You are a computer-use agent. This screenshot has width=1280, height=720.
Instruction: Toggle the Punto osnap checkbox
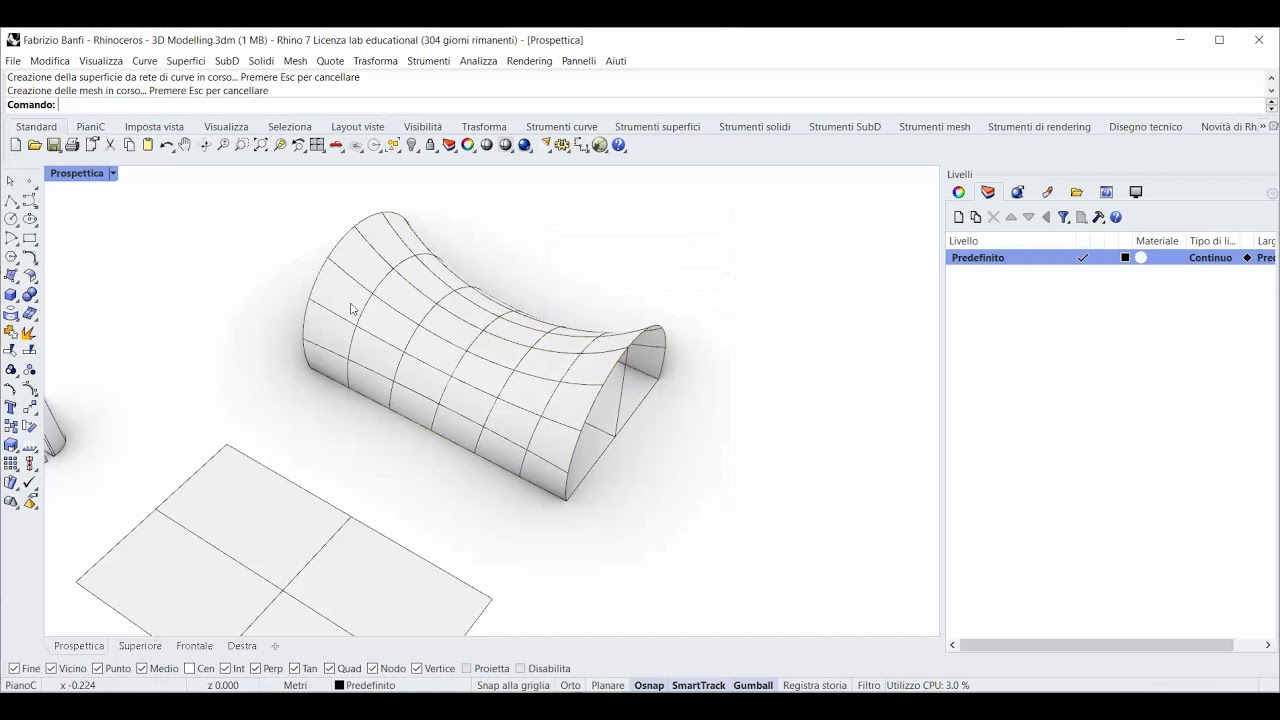pos(98,668)
